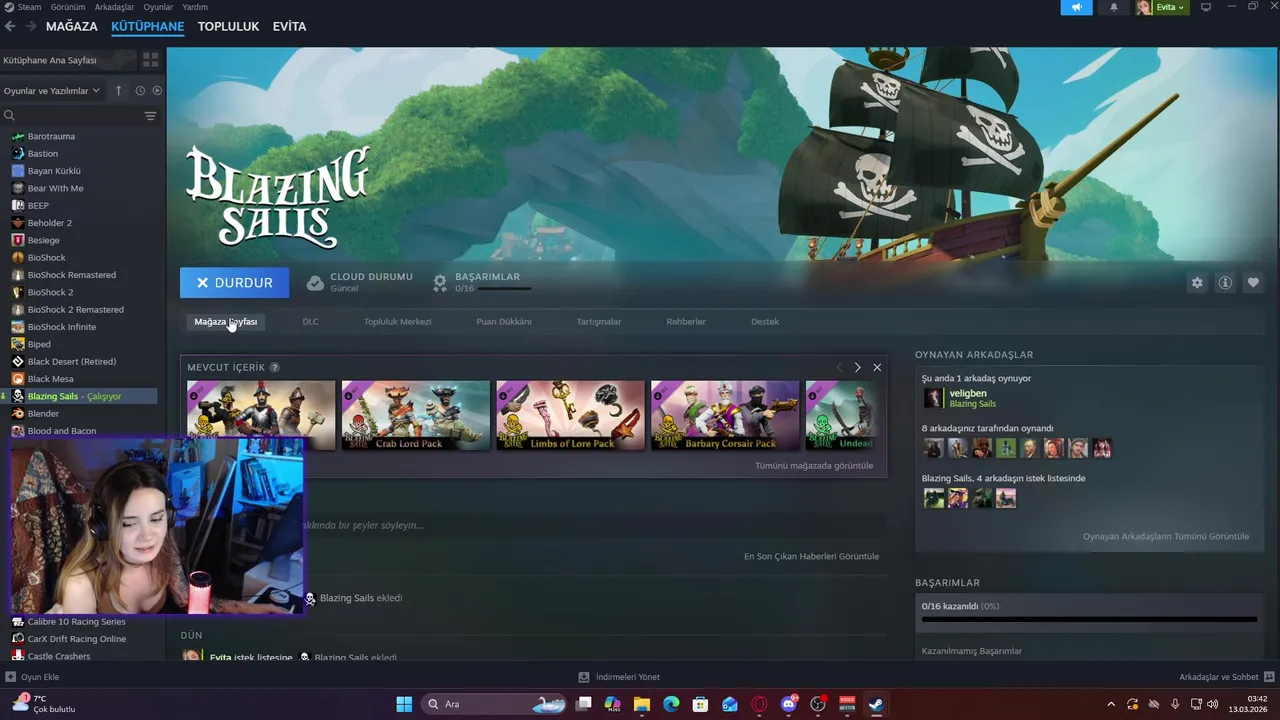The width and height of the screenshot is (1280, 720).
Task: Open the Yardım menu
Action: (x=195, y=7)
